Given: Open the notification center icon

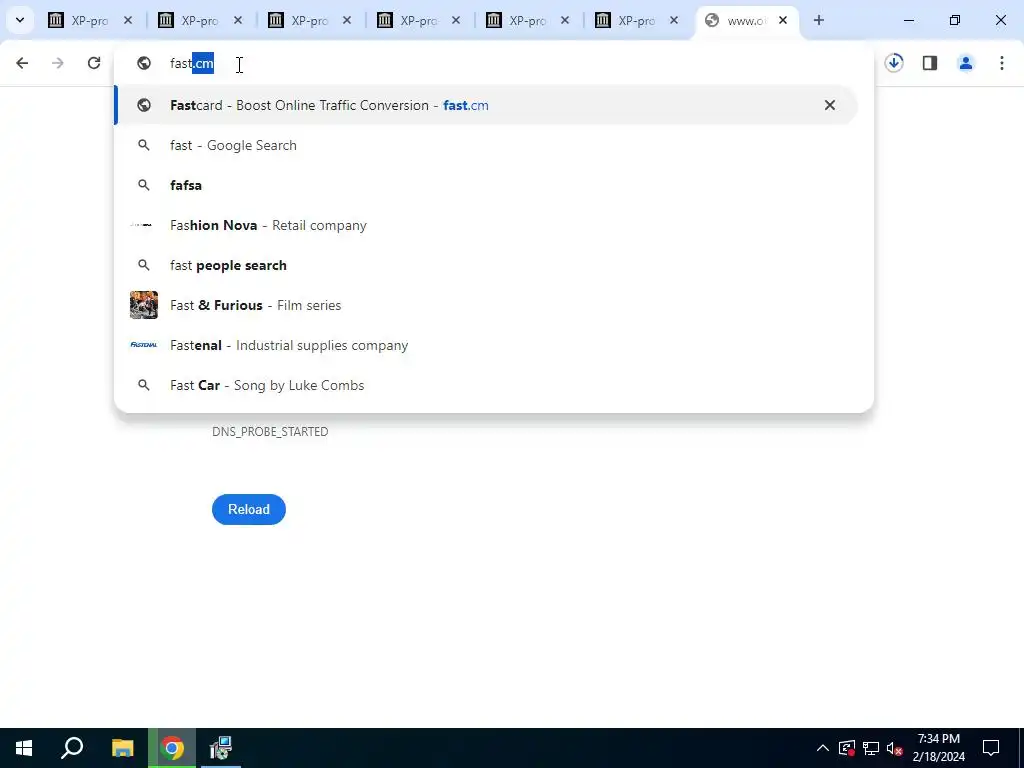Looking at the screenshot, I should [991, 748].
